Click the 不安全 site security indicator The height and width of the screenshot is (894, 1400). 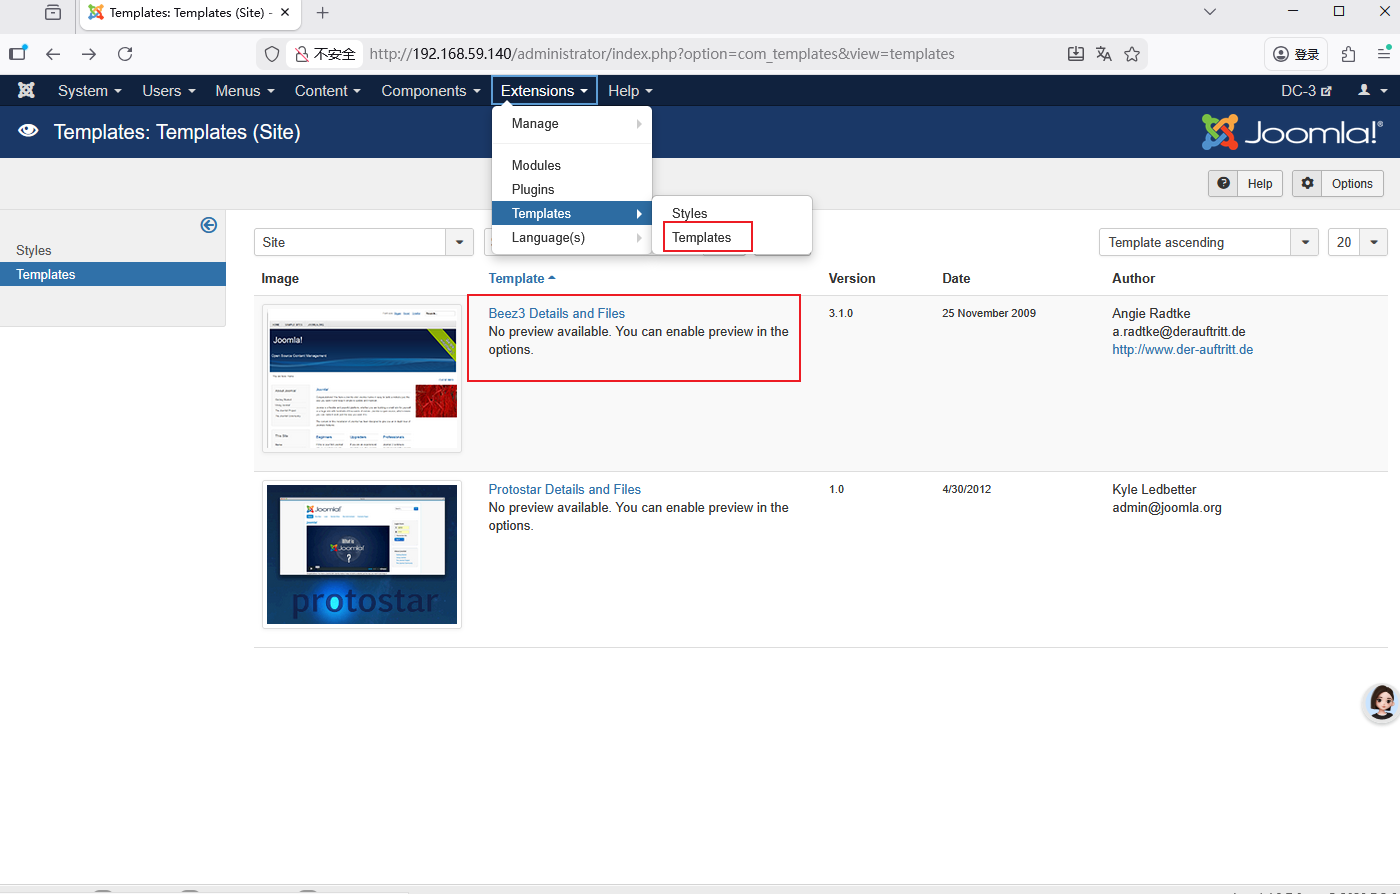tap(325, 54)
